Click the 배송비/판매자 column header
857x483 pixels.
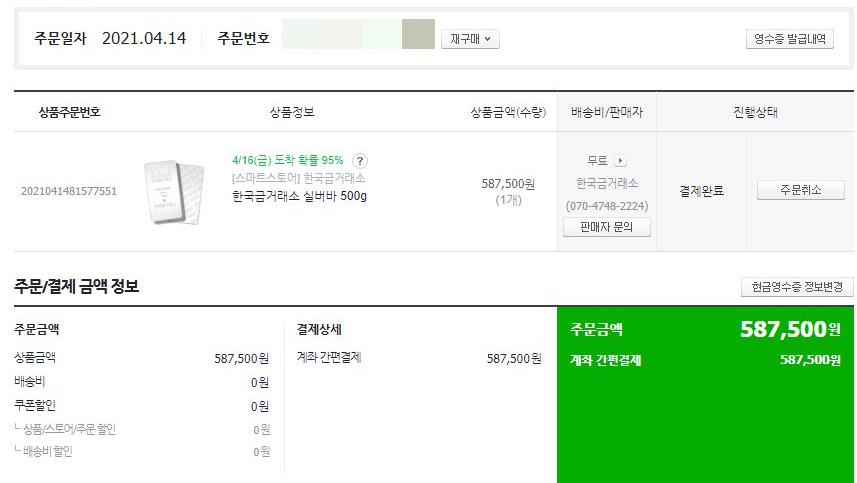coord(607,112)
